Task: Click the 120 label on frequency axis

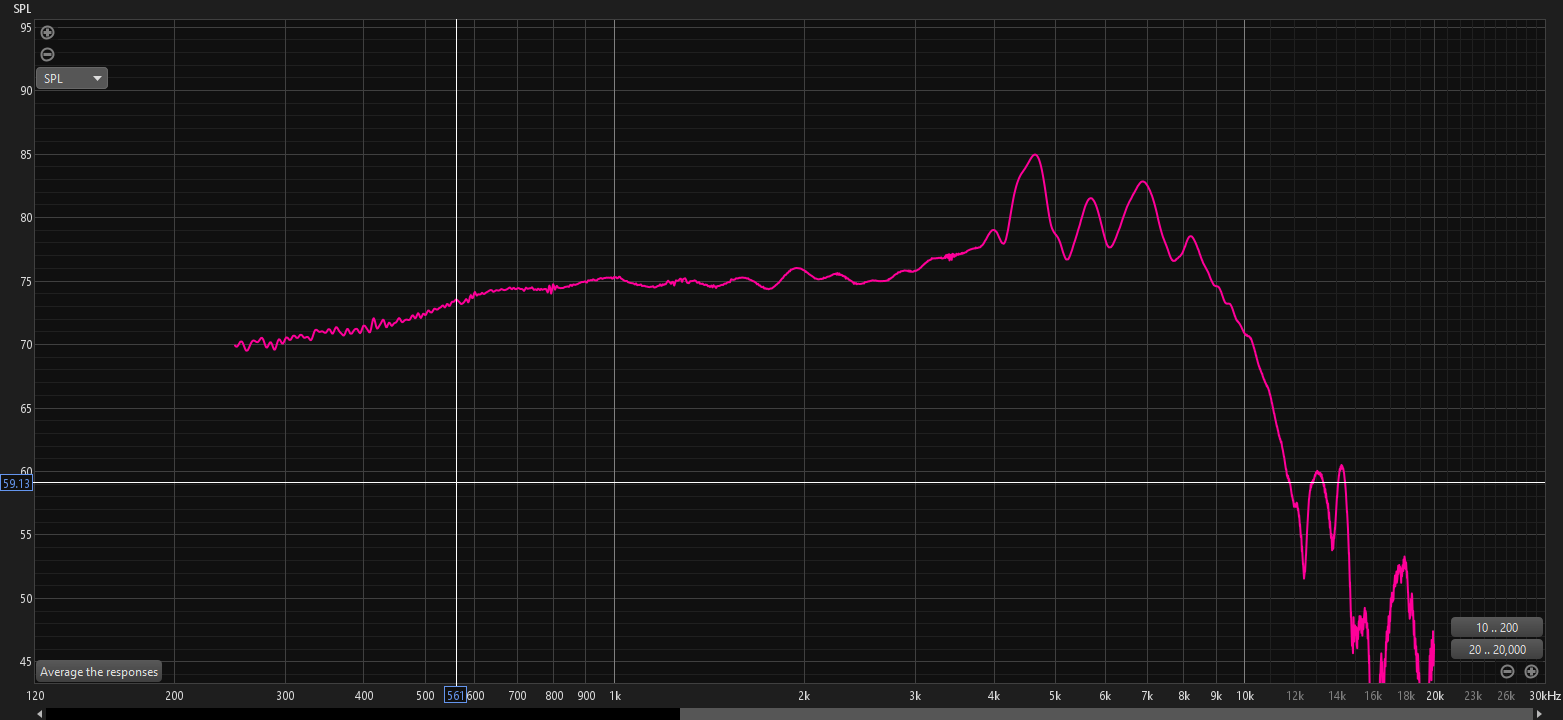Action: (x=35, y=695)
